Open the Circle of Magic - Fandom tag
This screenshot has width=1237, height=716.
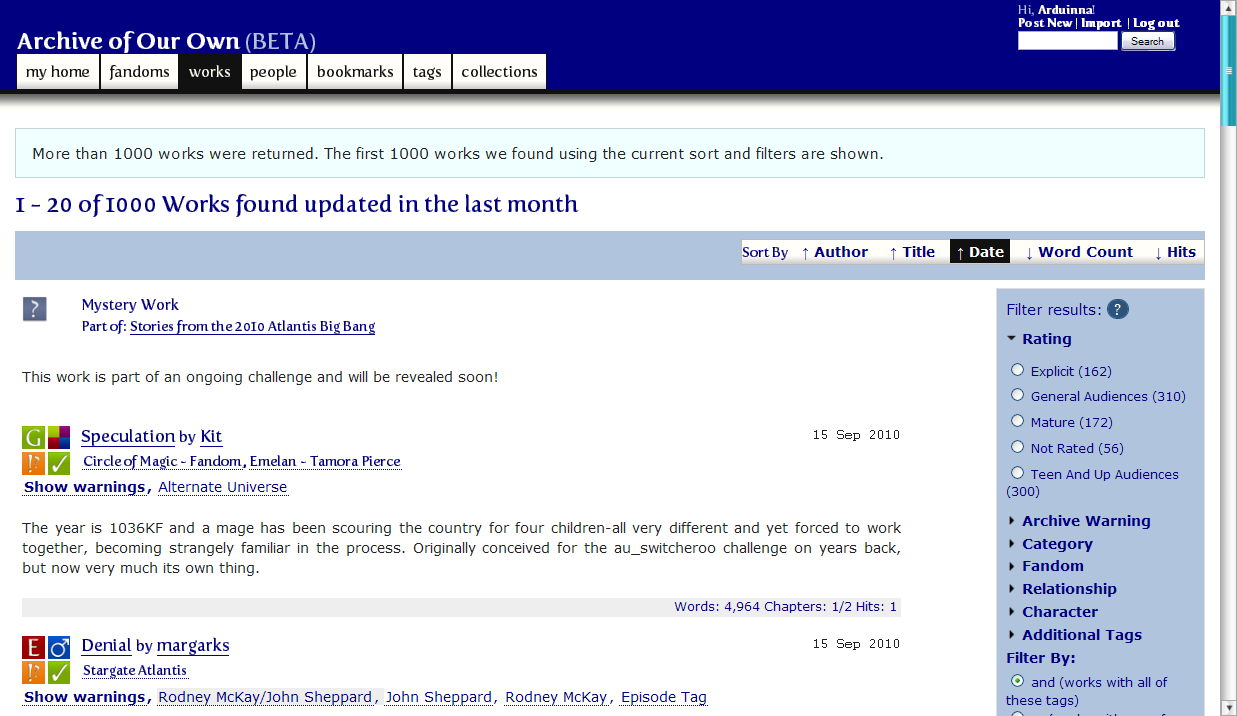[162, 461]
